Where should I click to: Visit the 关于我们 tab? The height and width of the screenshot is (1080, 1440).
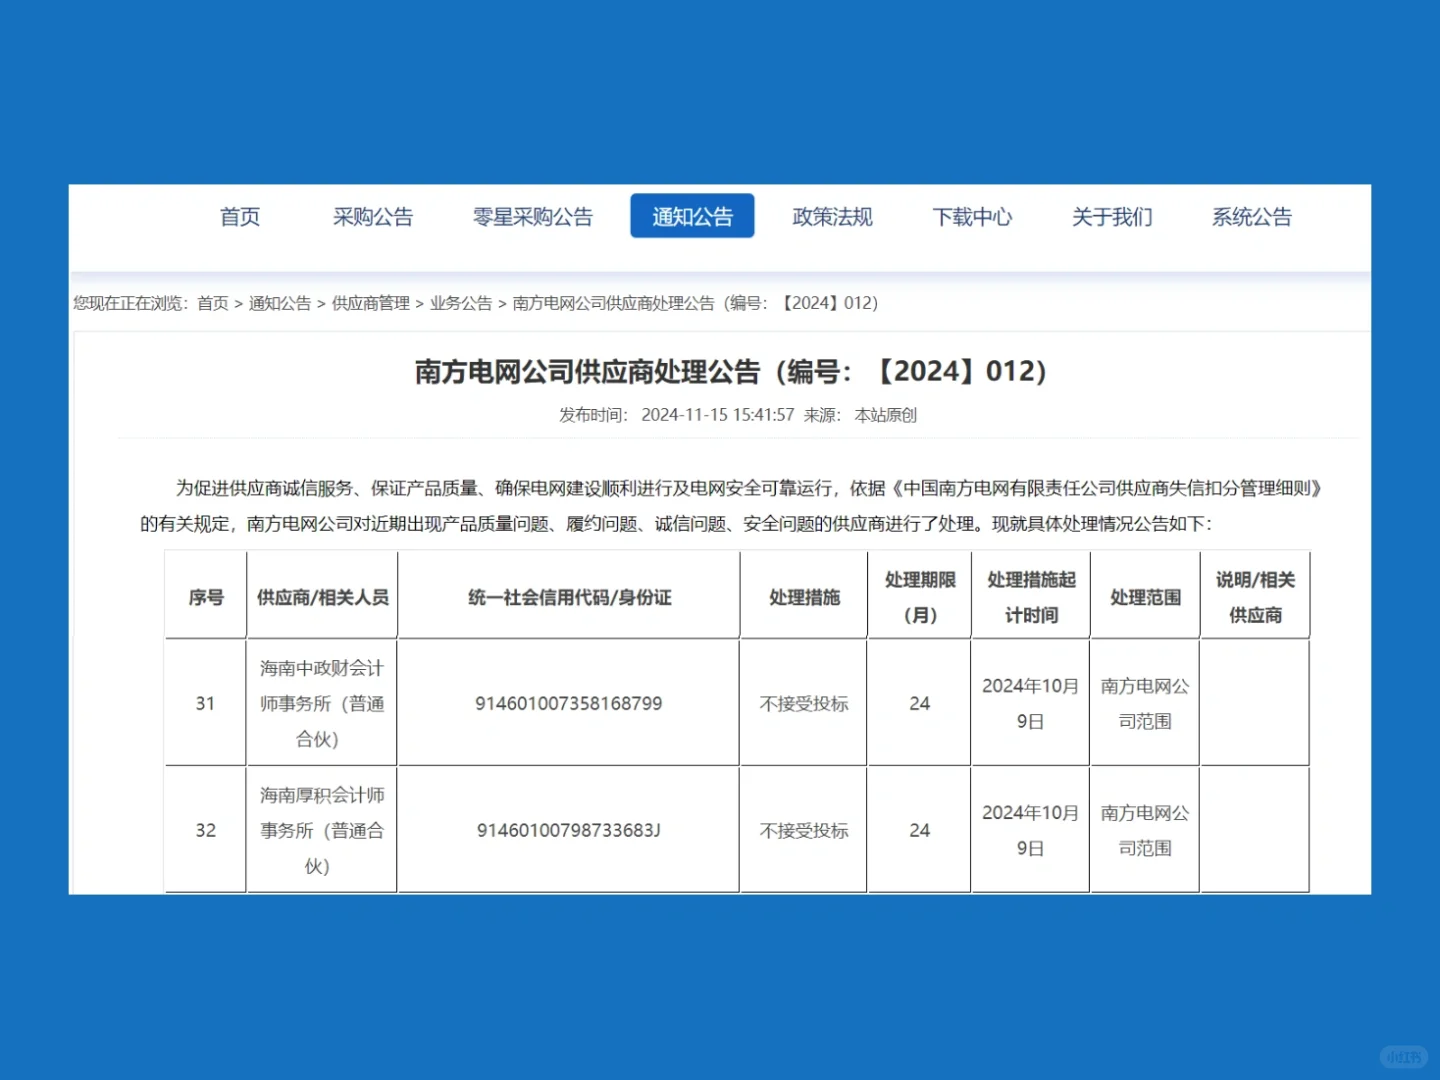point(1112,217)
